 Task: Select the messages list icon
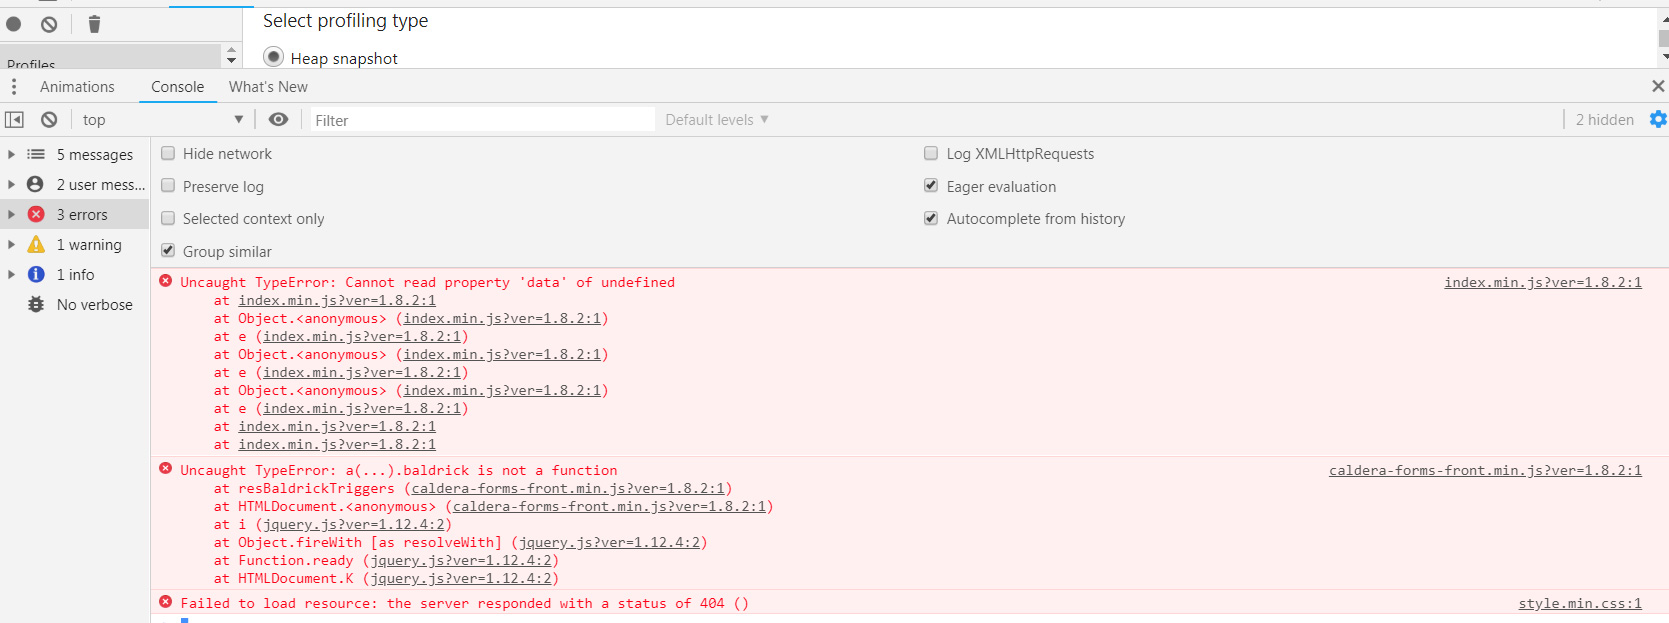coord(36,154)
